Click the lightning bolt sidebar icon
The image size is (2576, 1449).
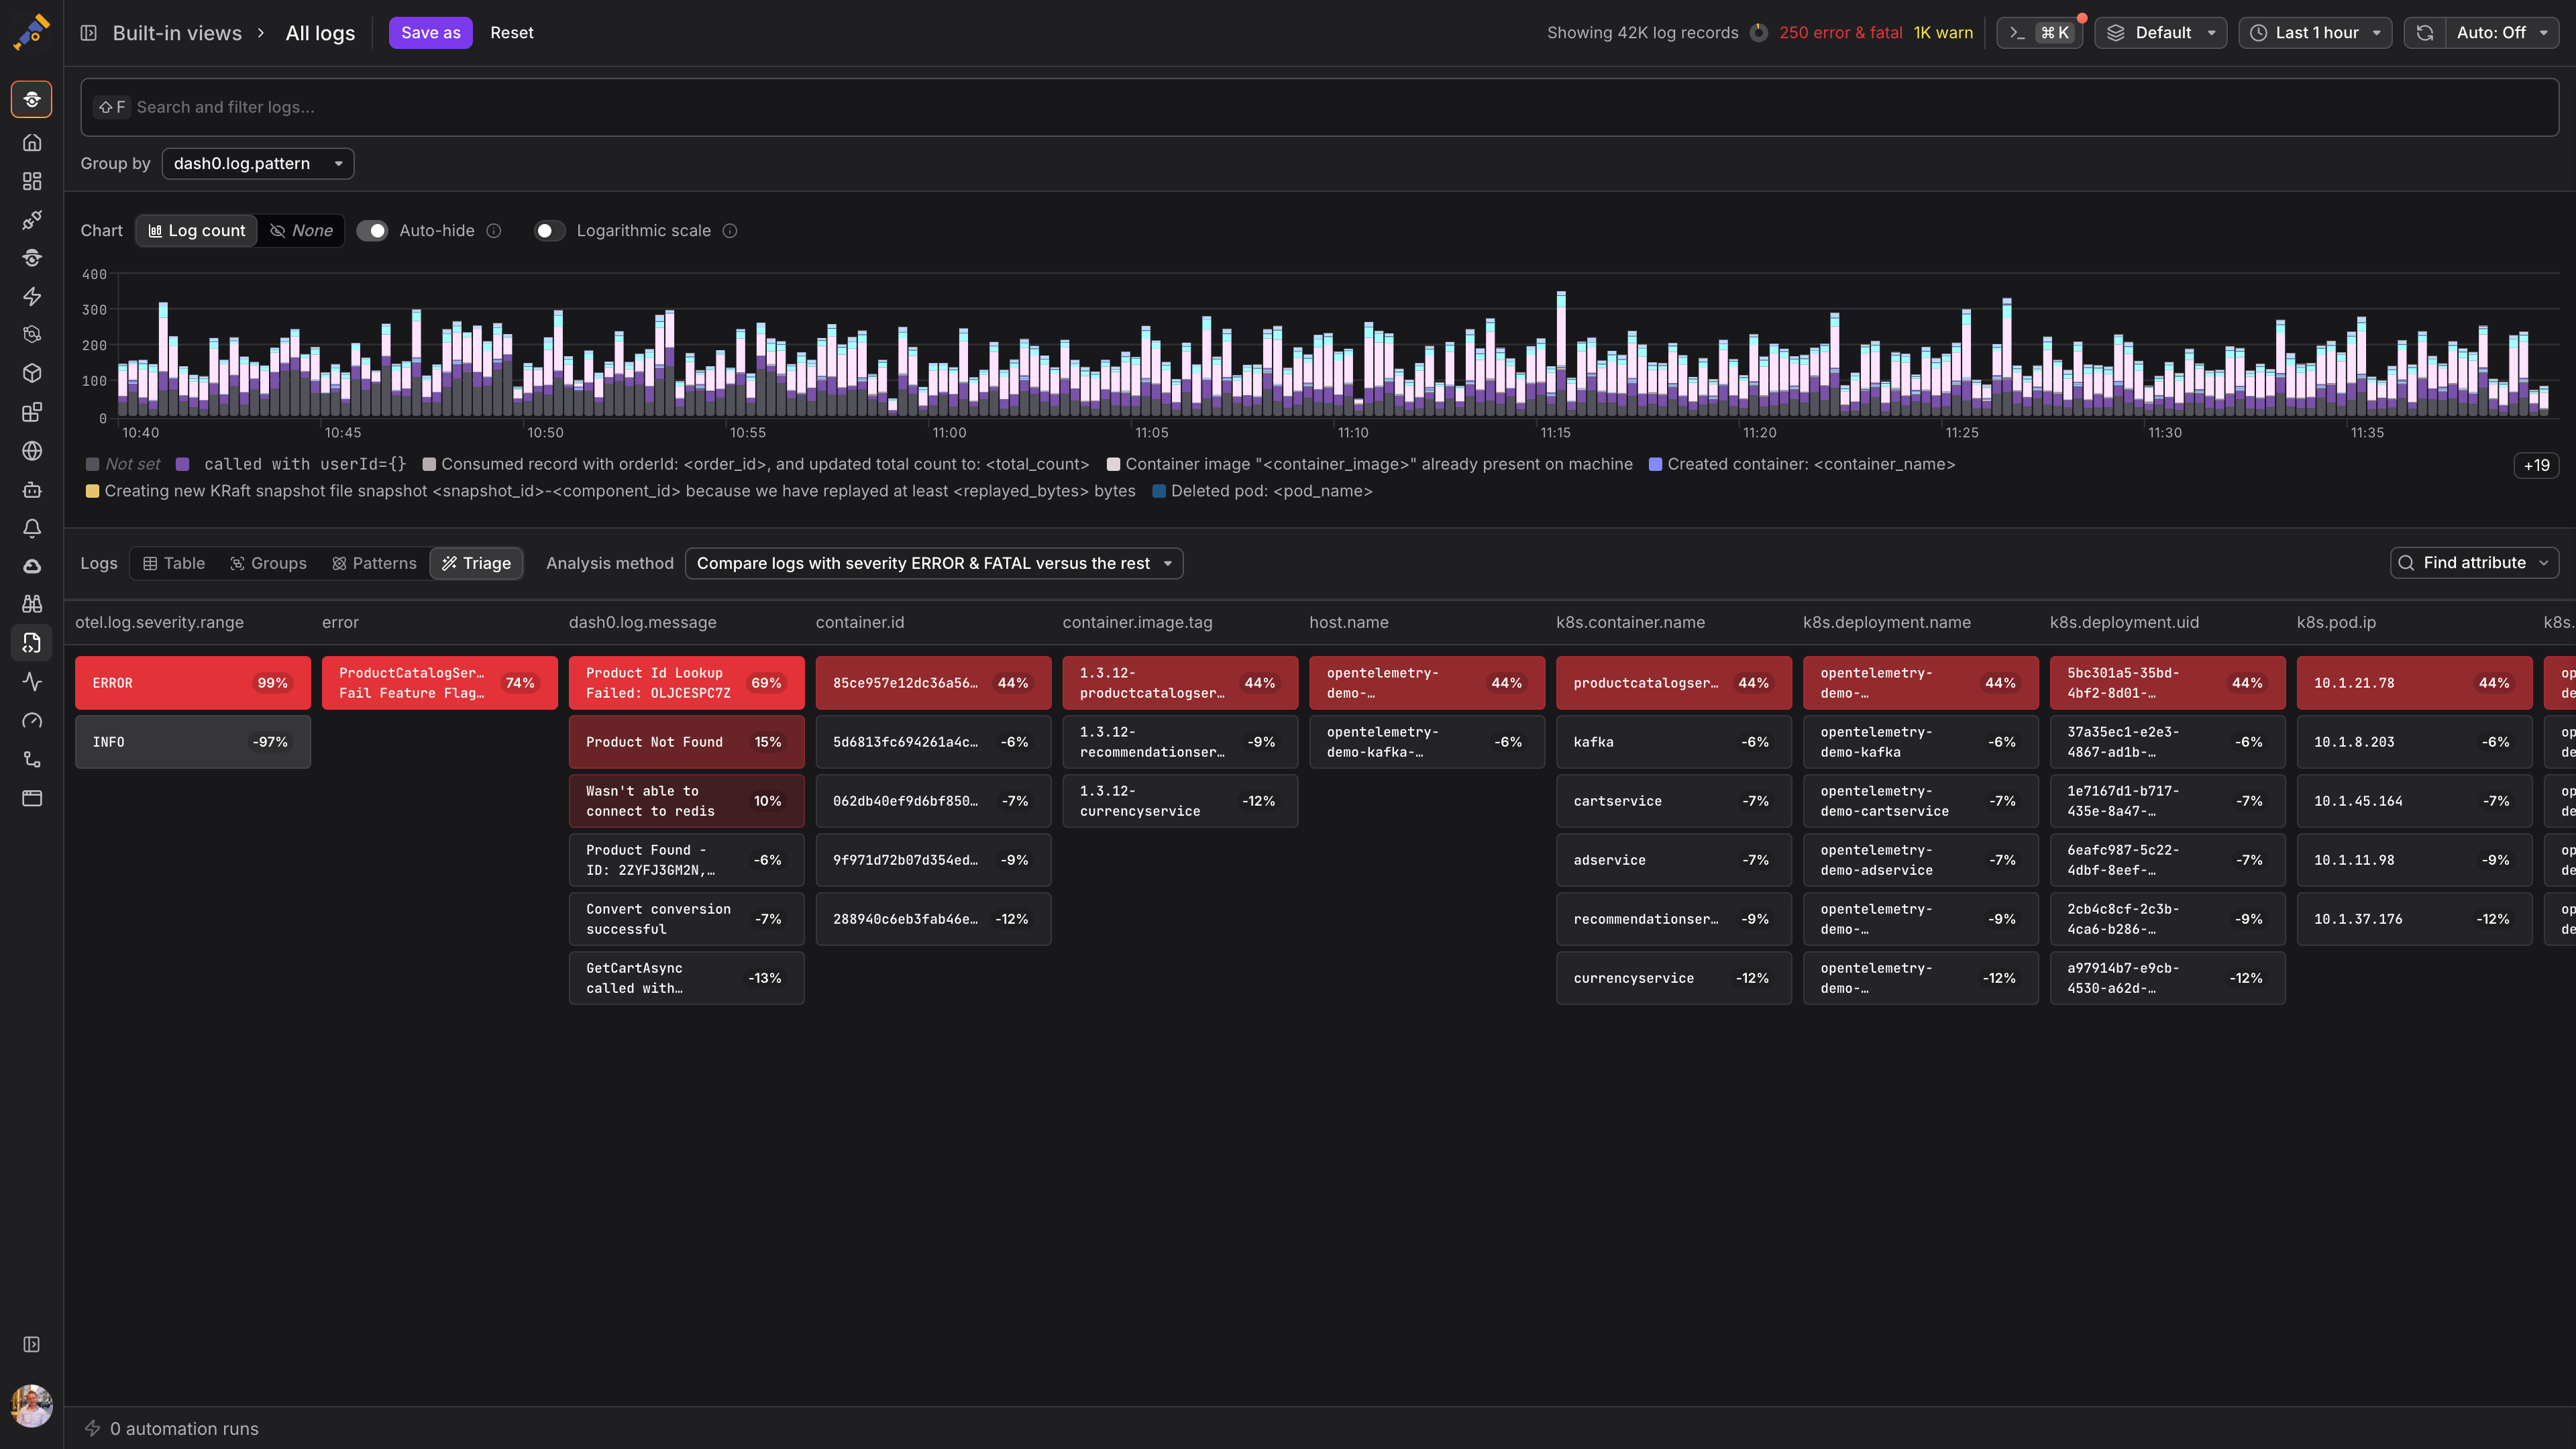(x=32, y=296)
